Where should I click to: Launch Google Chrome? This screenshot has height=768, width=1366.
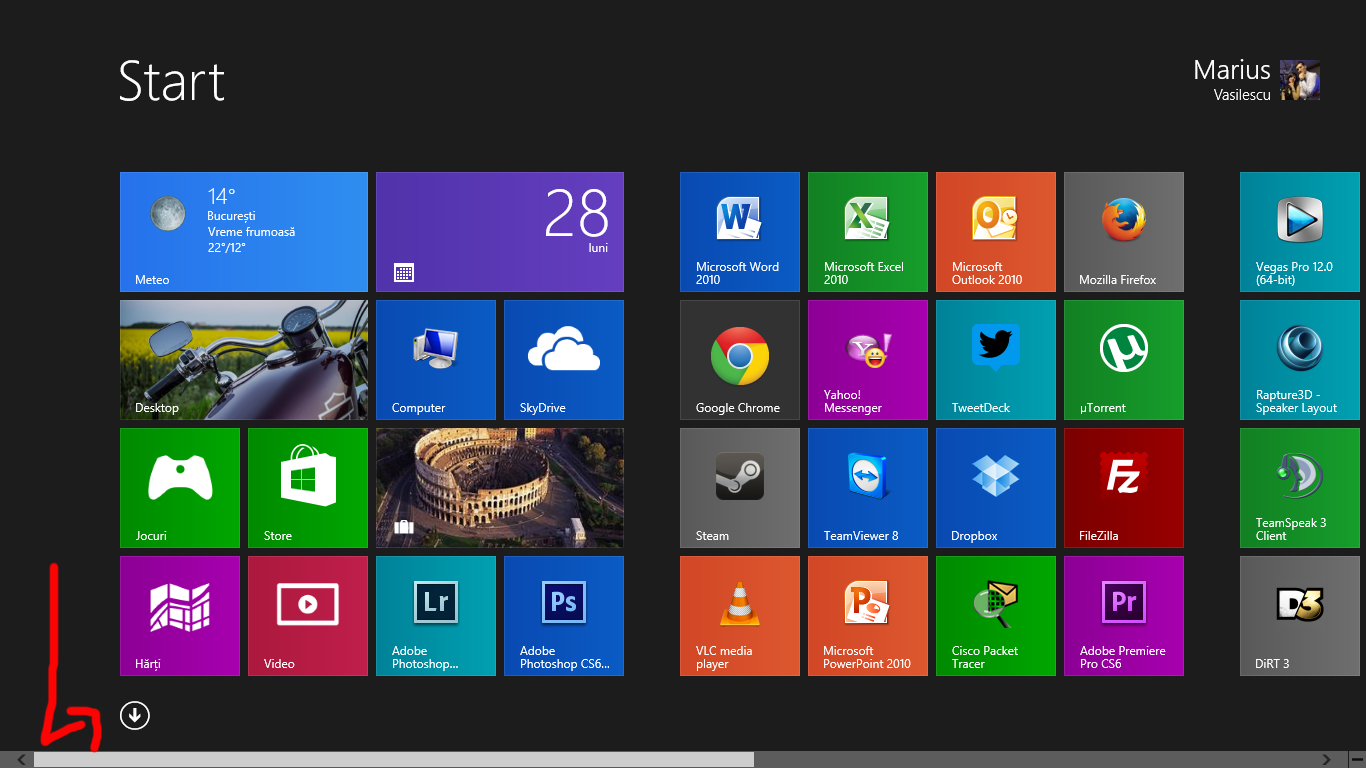(x=740, y=360)
